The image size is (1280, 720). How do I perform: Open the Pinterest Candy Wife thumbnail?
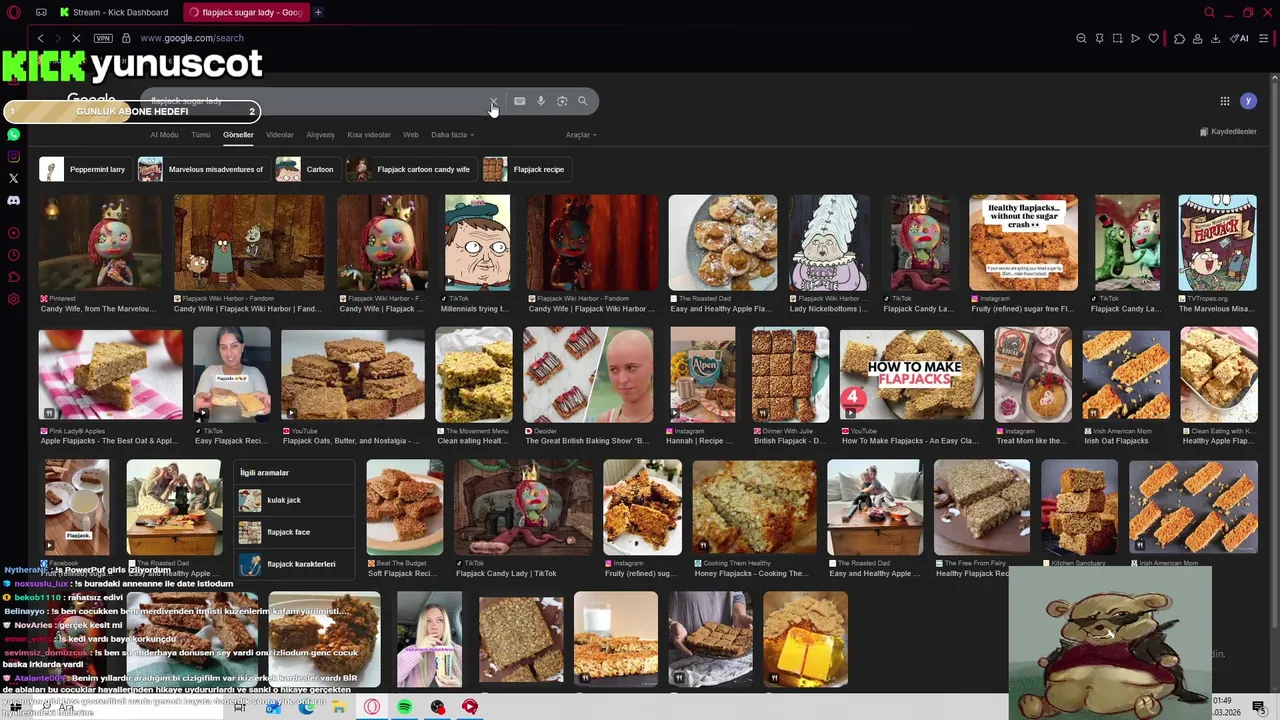click(100, 242)
